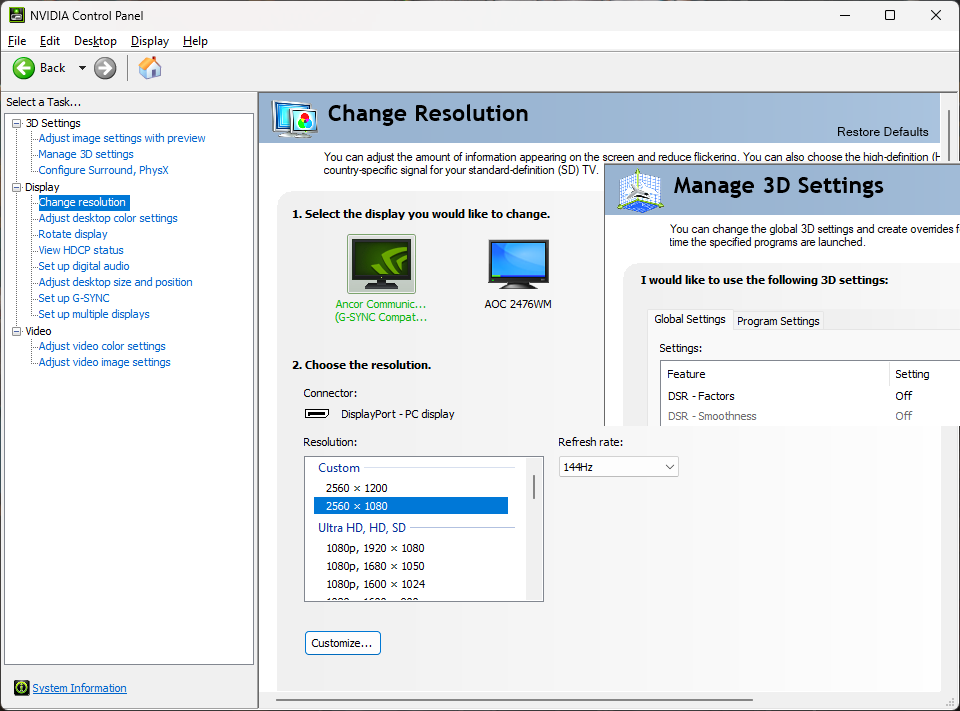
Task: Select the Ancor Communic G-SYNC monitor icon
Action: pos(381,264)
